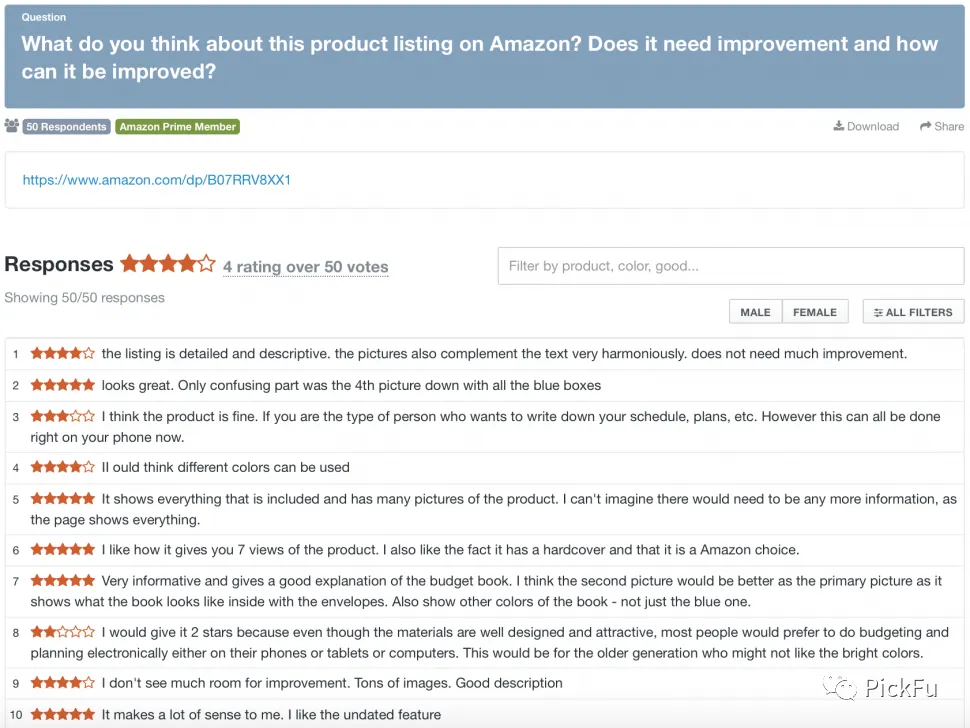Click the respondents group icon
Image resolution: width=970 pixels, height=728 pixels.
tap(12, 126)
